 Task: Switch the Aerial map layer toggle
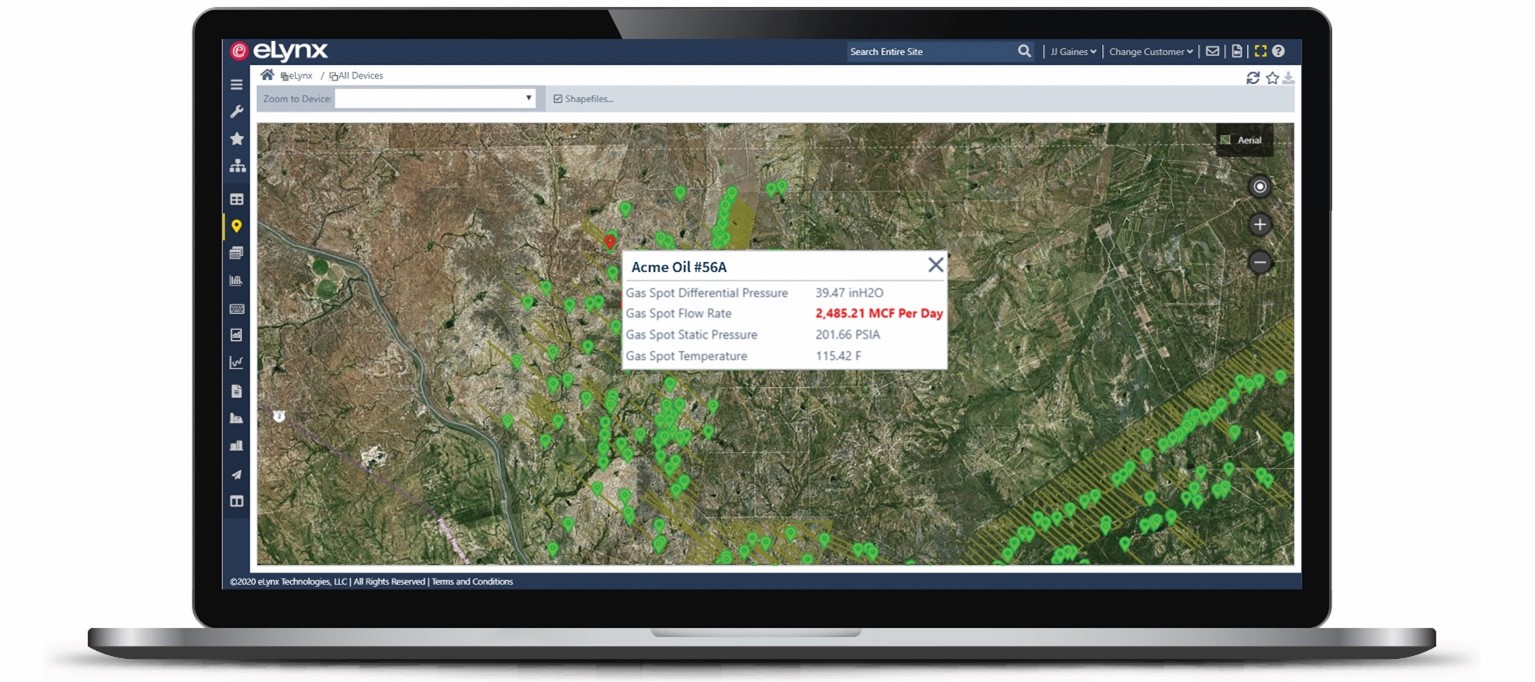pos(1244,140)
